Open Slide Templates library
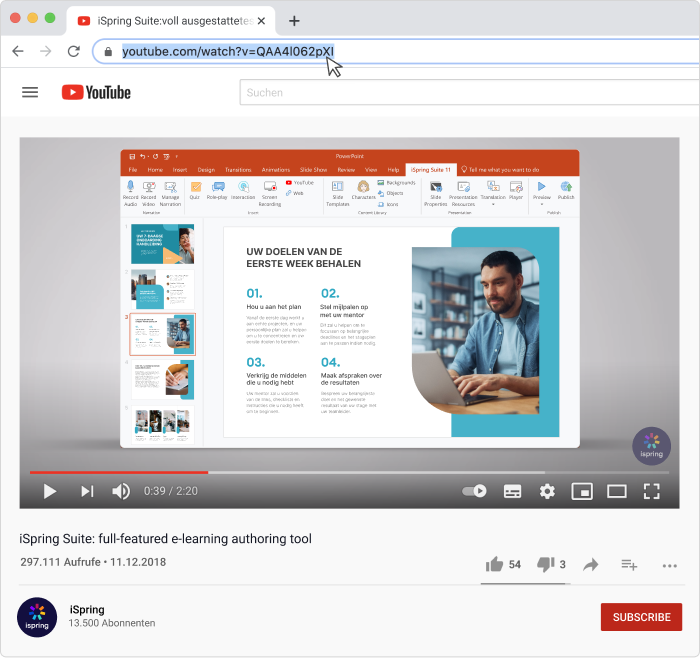700x658 pixels. [x=338, y=193]
